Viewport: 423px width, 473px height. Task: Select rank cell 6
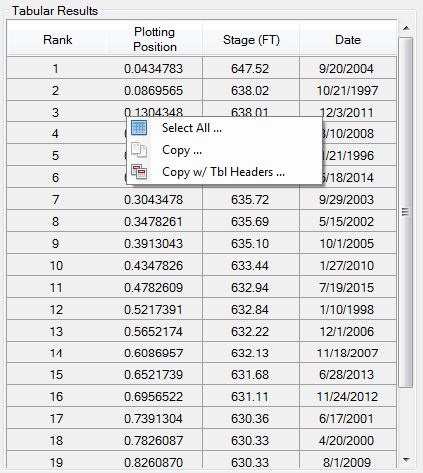(56, 177)
